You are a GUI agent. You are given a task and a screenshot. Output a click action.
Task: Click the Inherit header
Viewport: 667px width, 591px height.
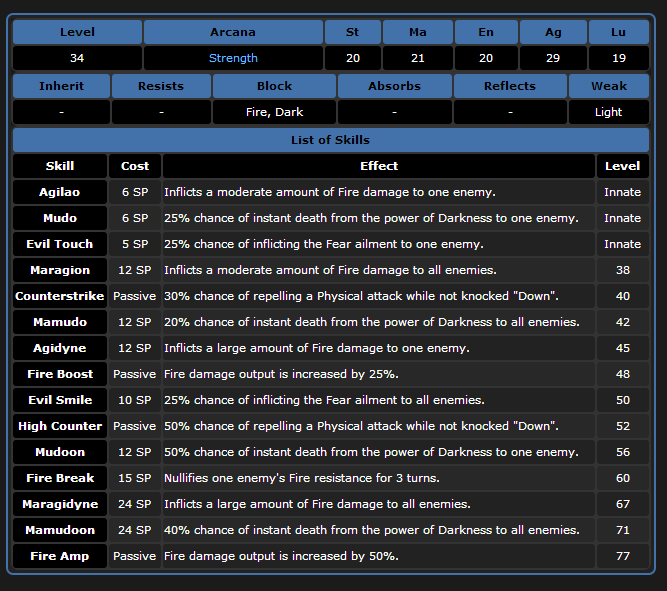62,86
